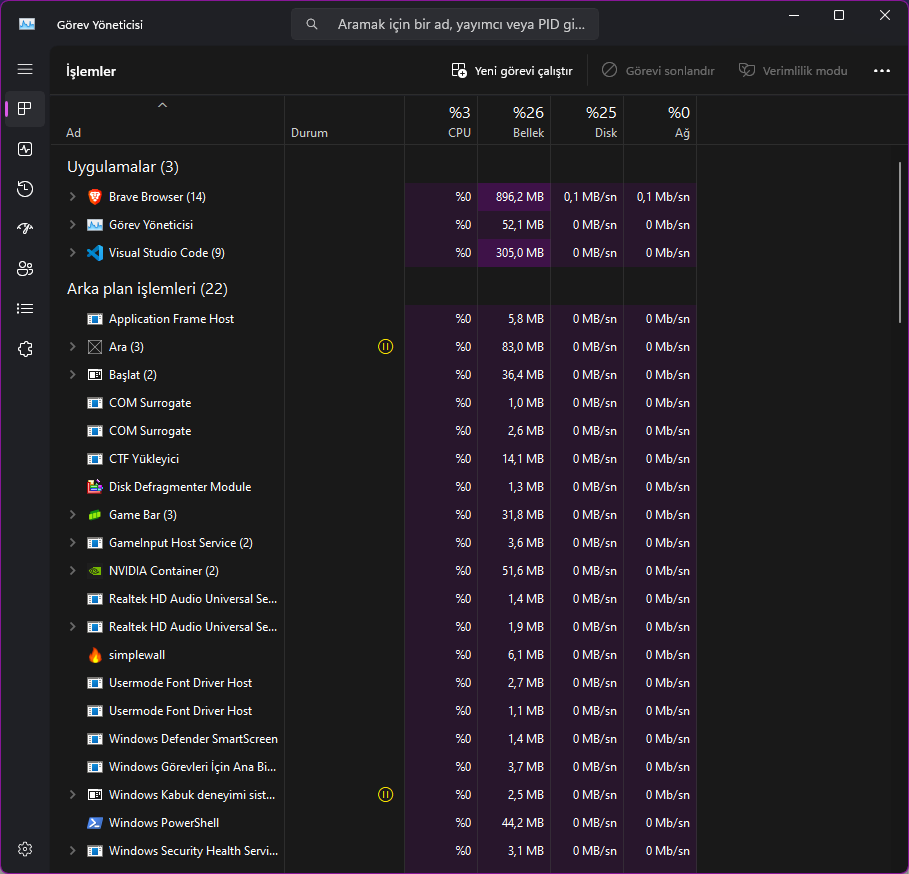The width and height of the screenshot is (909, 874).
Task: Open the Users sidebar icon
Action: [25, 268]
